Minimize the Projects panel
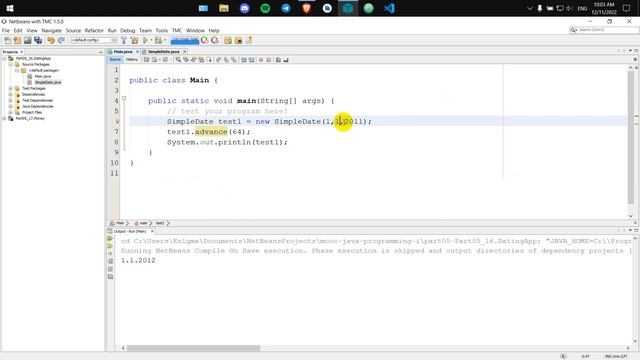This screenshot has height=360, width=640. click(101, 52)
